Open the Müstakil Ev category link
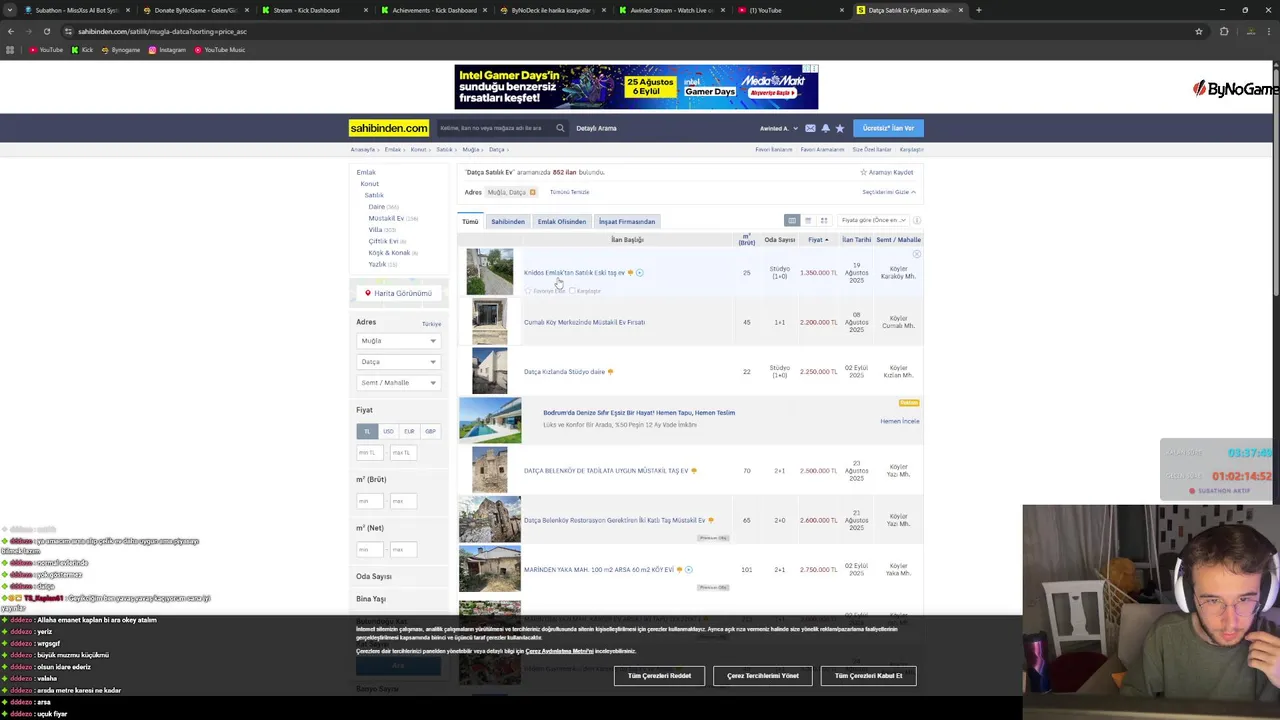 tap(386, 218)
